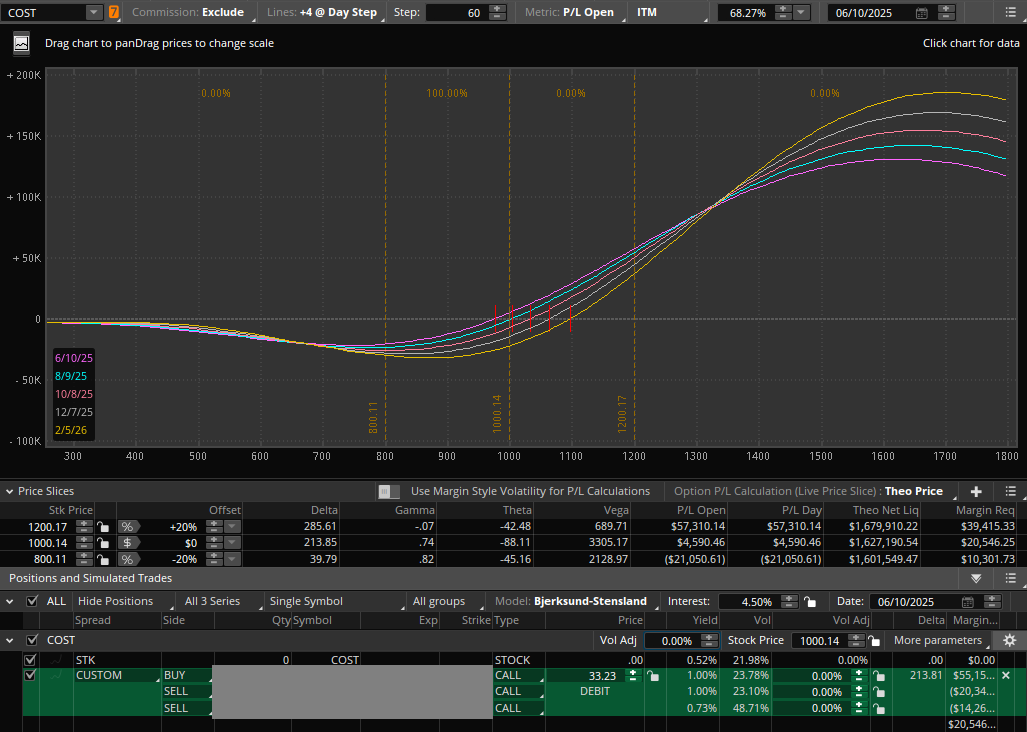The width and height of the screenshot is (1027, 732).
Task: Adjust the Stock Price 1000.14 stepper
Action: (855, 640)
